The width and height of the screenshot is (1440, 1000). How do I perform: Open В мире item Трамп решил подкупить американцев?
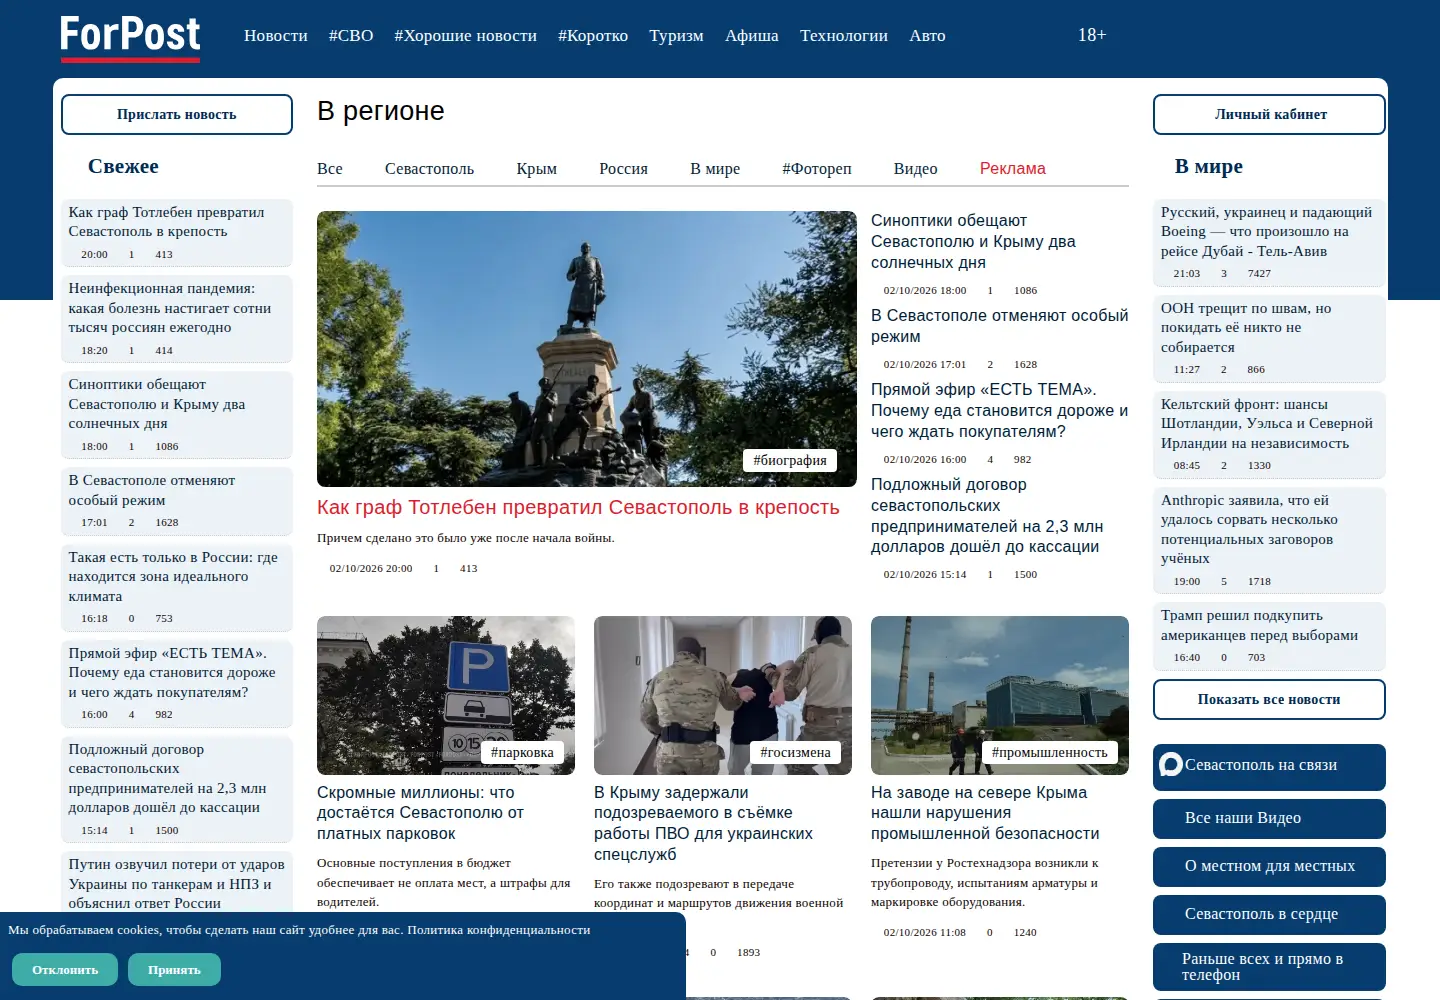pos(1259,625)
